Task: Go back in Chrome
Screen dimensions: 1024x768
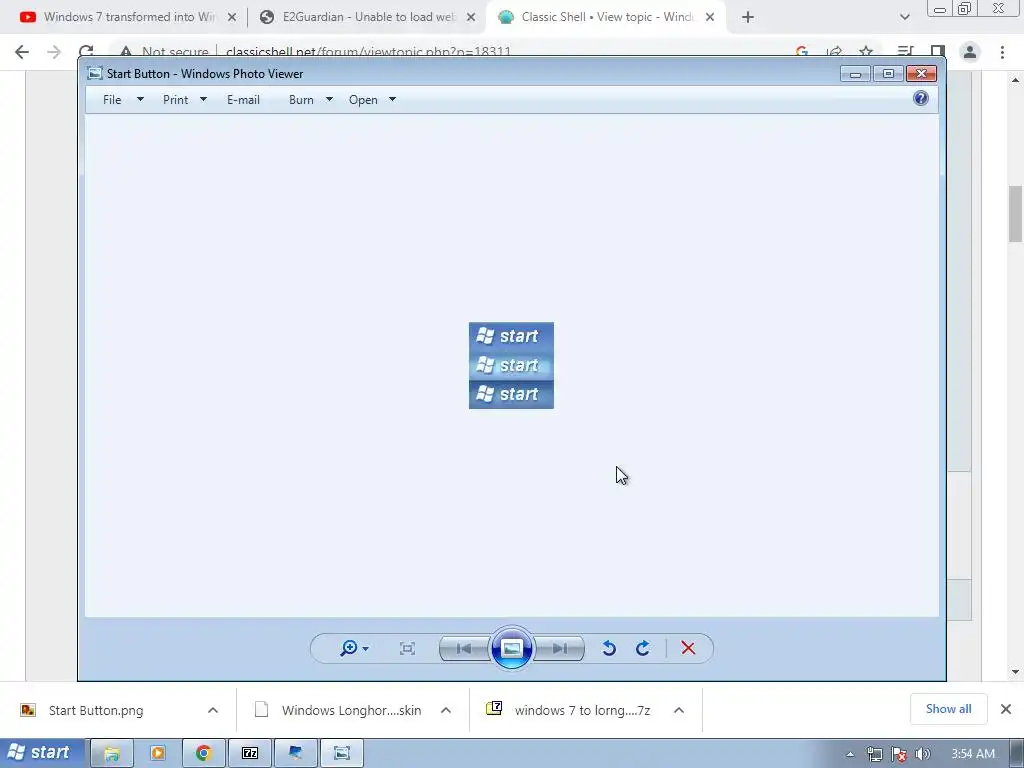Action: pyautogui.click(x=22, y=52)
